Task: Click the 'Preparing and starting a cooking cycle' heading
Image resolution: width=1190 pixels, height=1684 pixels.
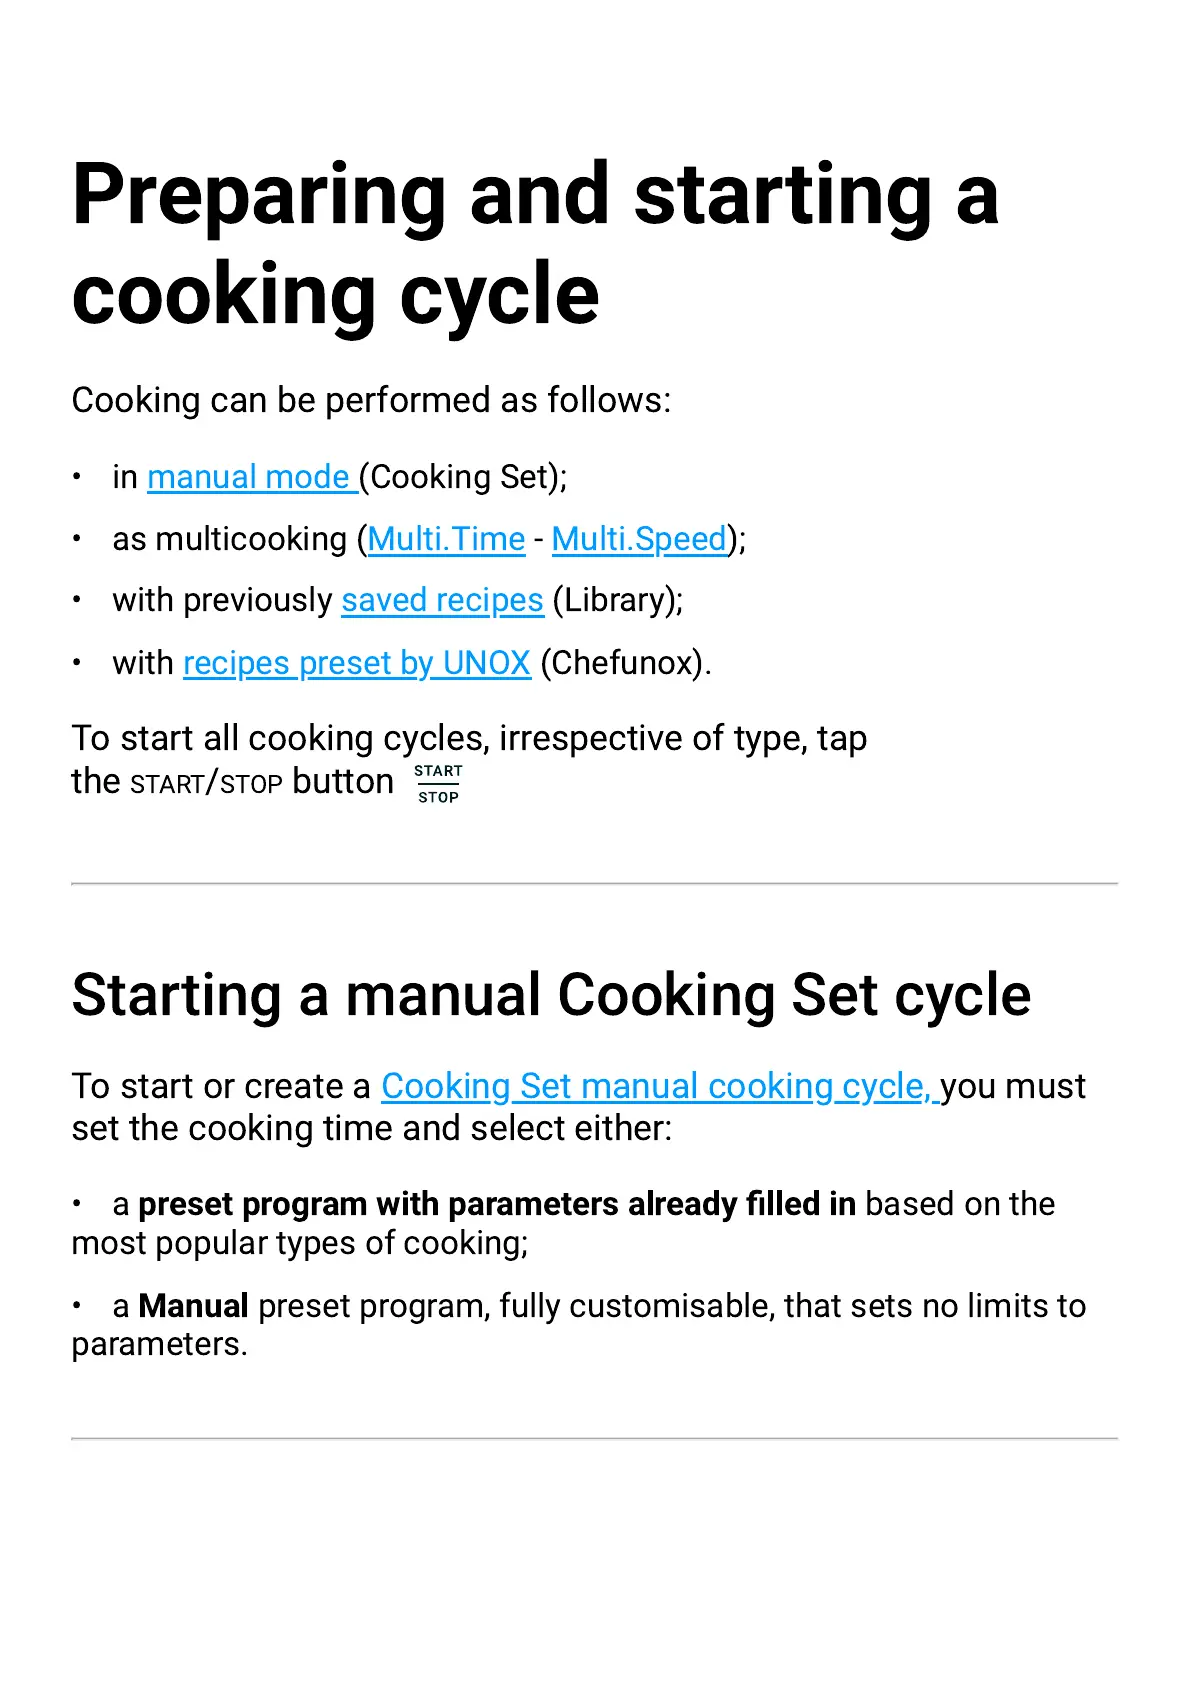Action: [x=536, y=244]
